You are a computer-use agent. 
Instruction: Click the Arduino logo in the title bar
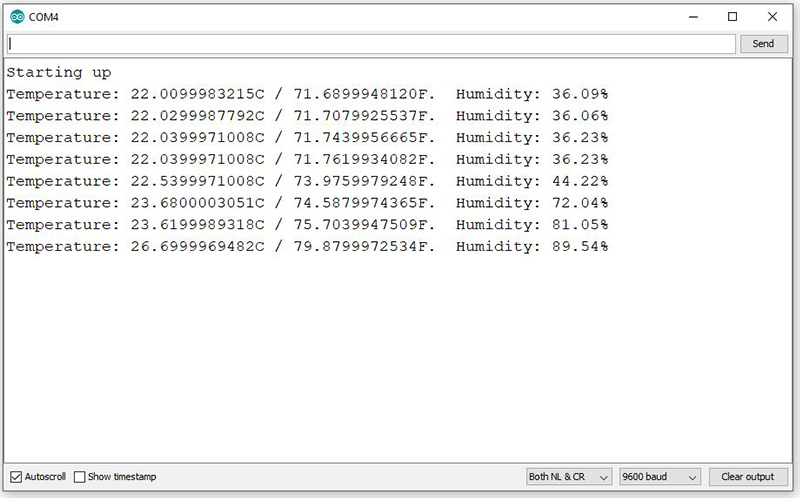[x=17, y=17]
